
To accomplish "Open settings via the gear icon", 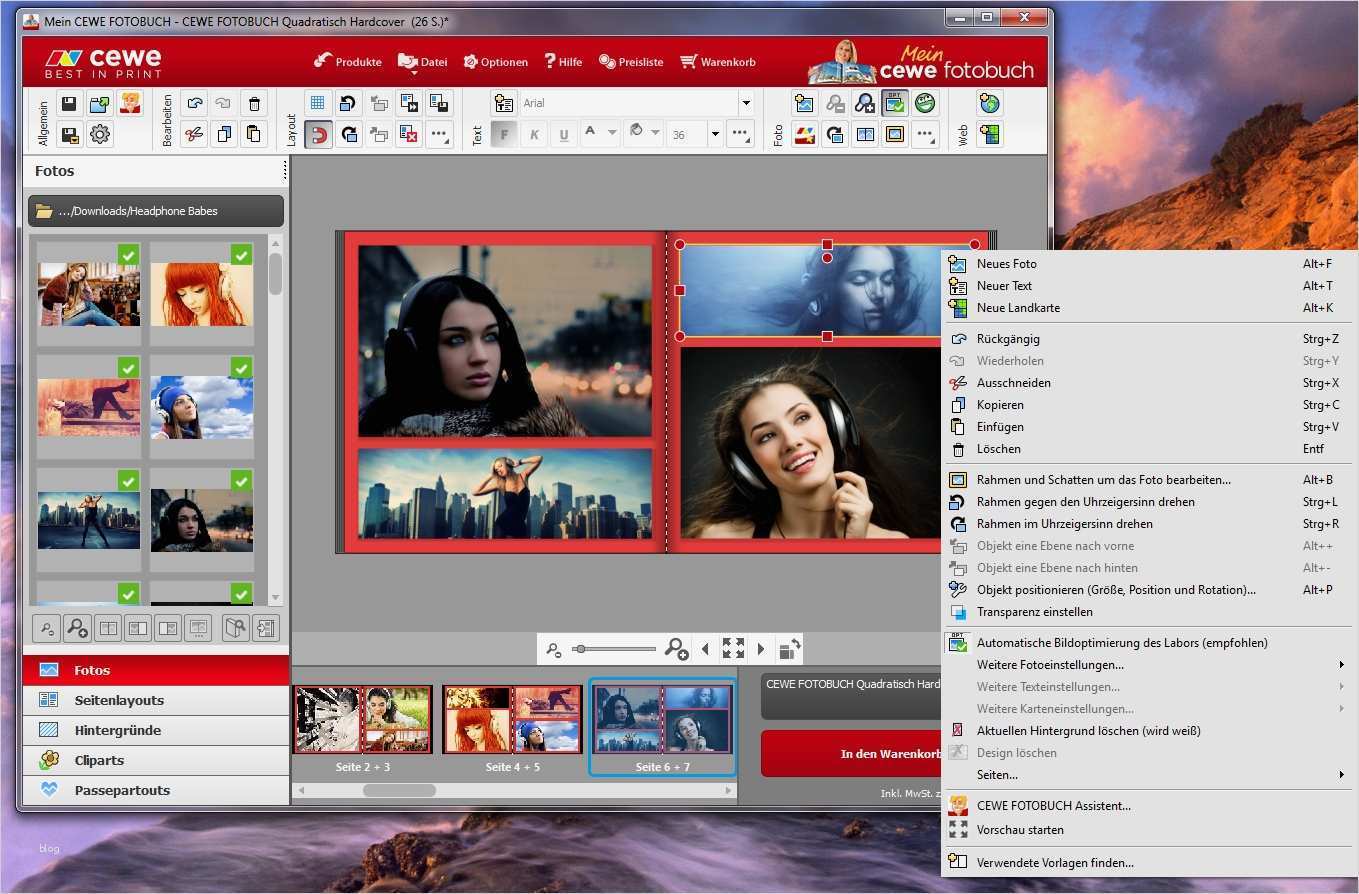I will click(x=99, y=134).
